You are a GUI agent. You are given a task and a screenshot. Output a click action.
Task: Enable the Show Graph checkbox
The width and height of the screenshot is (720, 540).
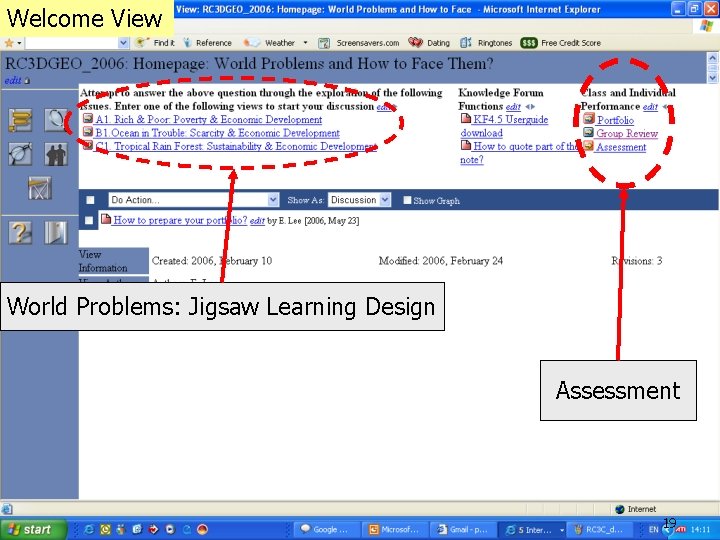(407, 200)
